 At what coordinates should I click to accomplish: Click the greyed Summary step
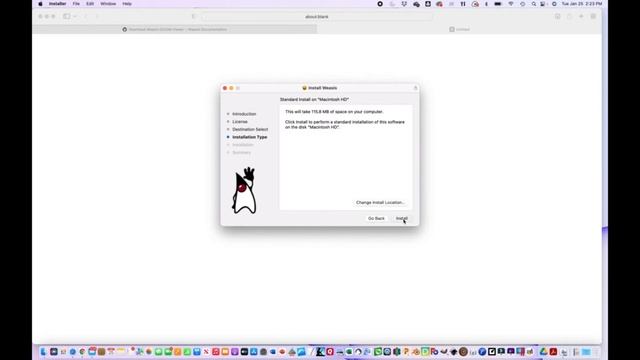tap(242, 153)
